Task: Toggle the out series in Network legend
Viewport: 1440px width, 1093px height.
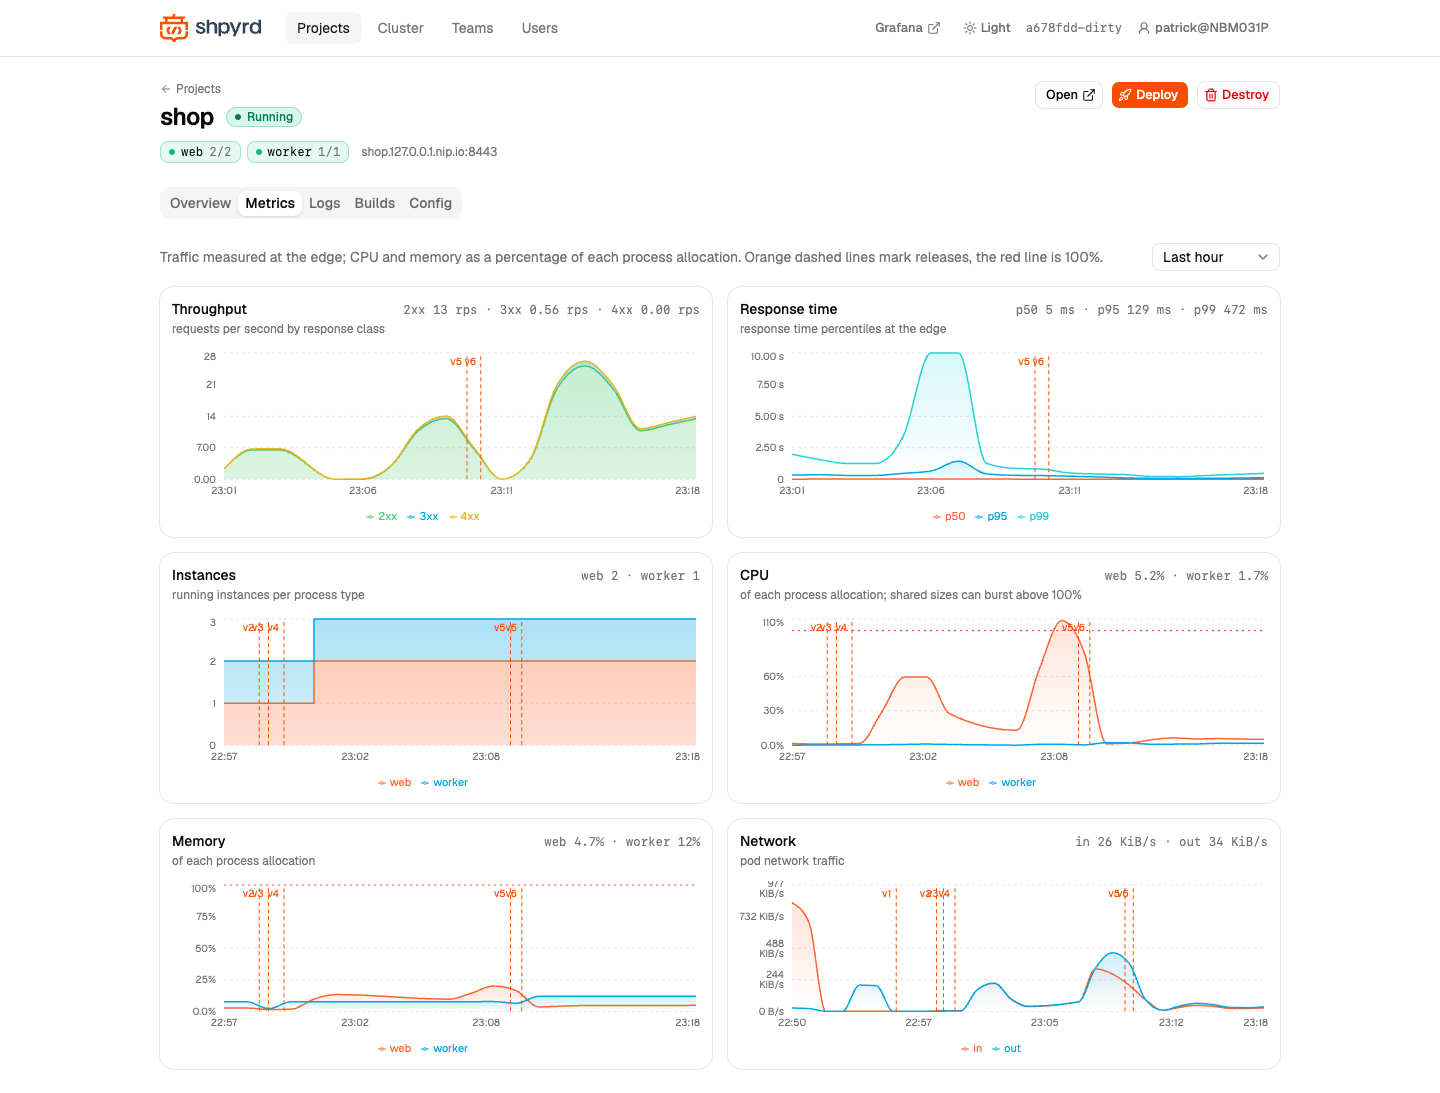Action: pyautogui.click(x=1006, y=1049)
